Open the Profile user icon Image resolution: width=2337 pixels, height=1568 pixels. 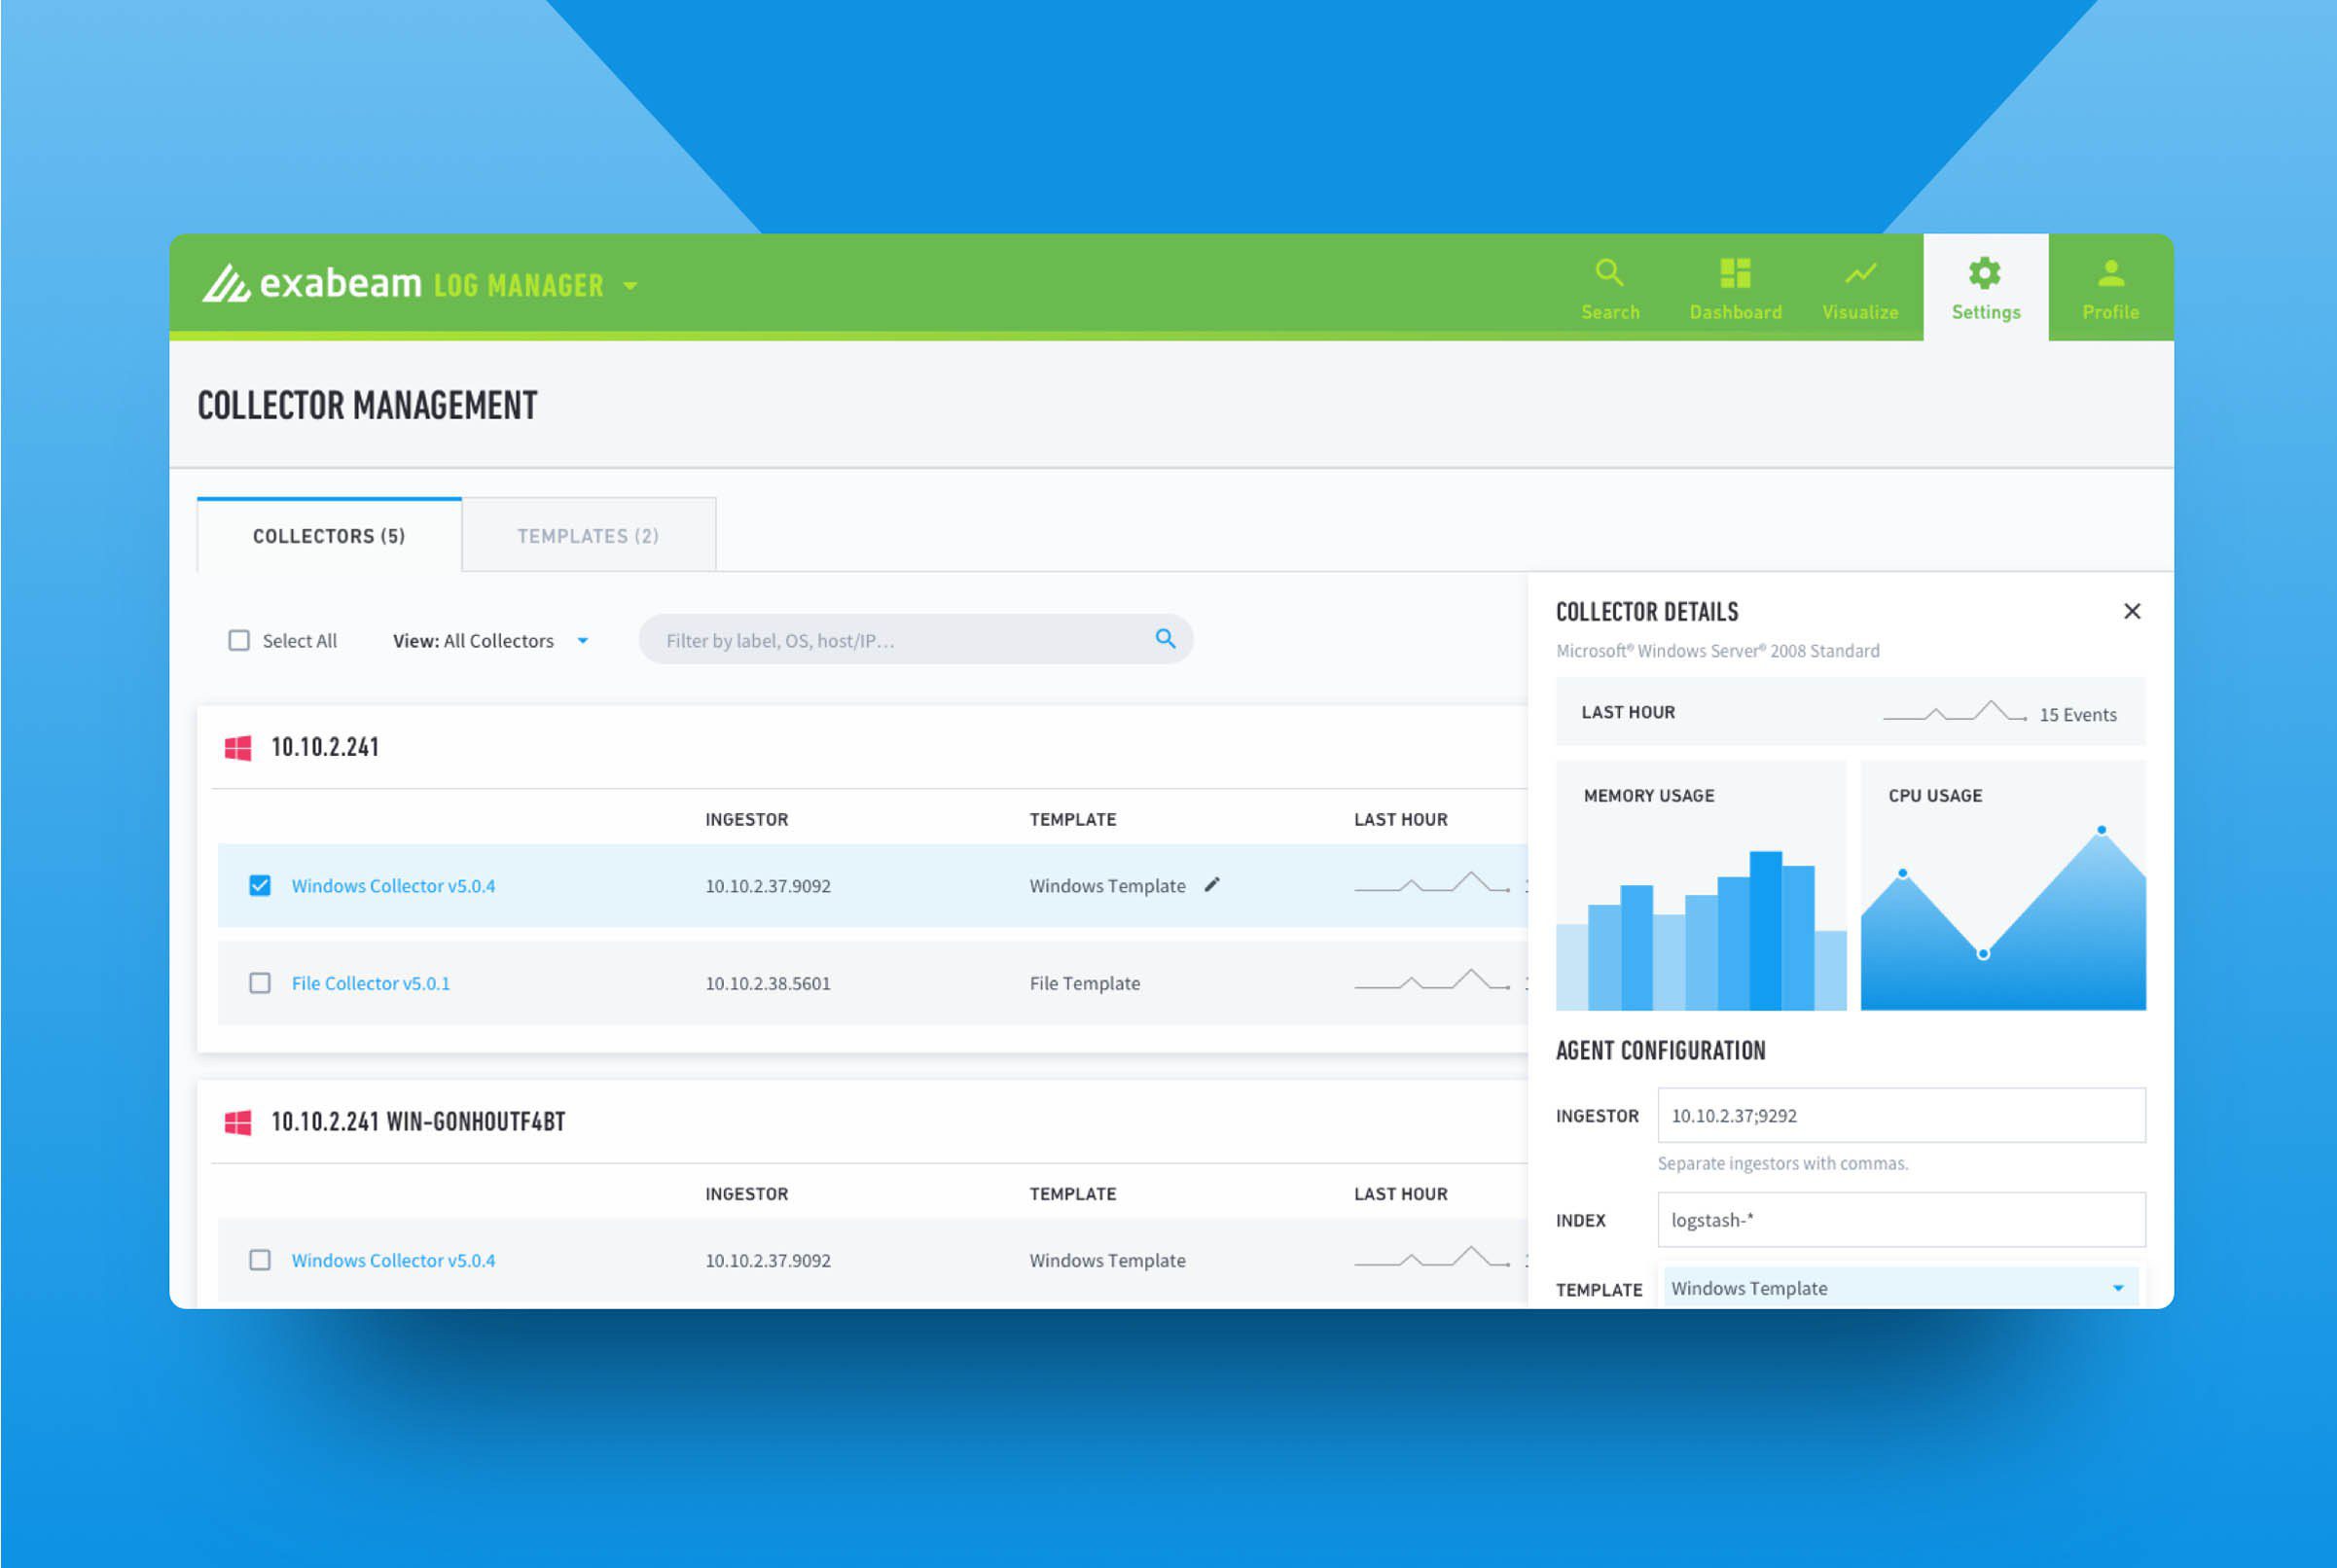pos(2111,273)
